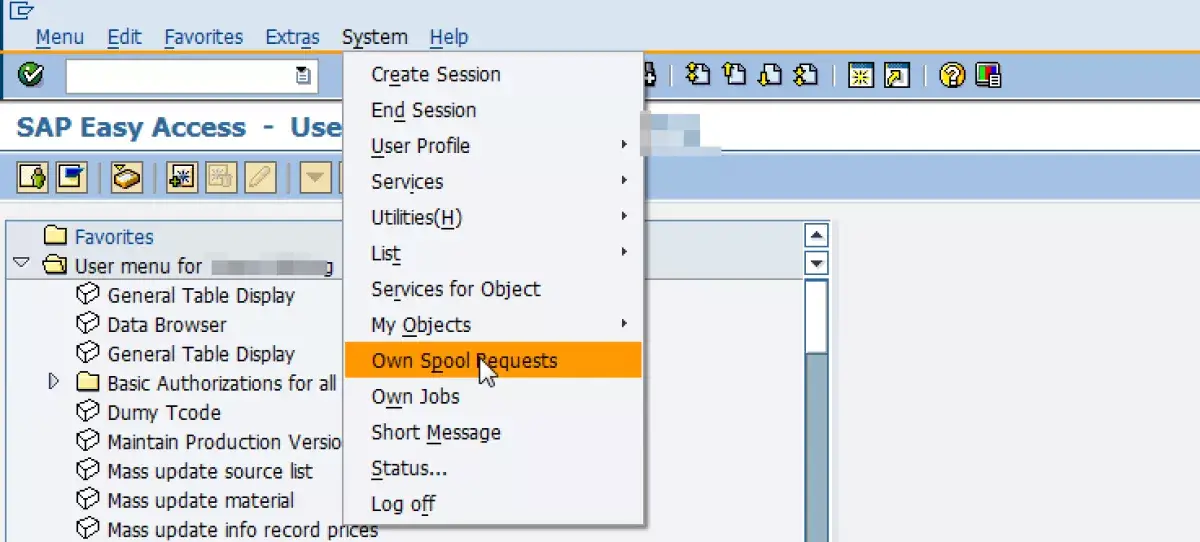Open the Extras menu

(x=292, y=37)
